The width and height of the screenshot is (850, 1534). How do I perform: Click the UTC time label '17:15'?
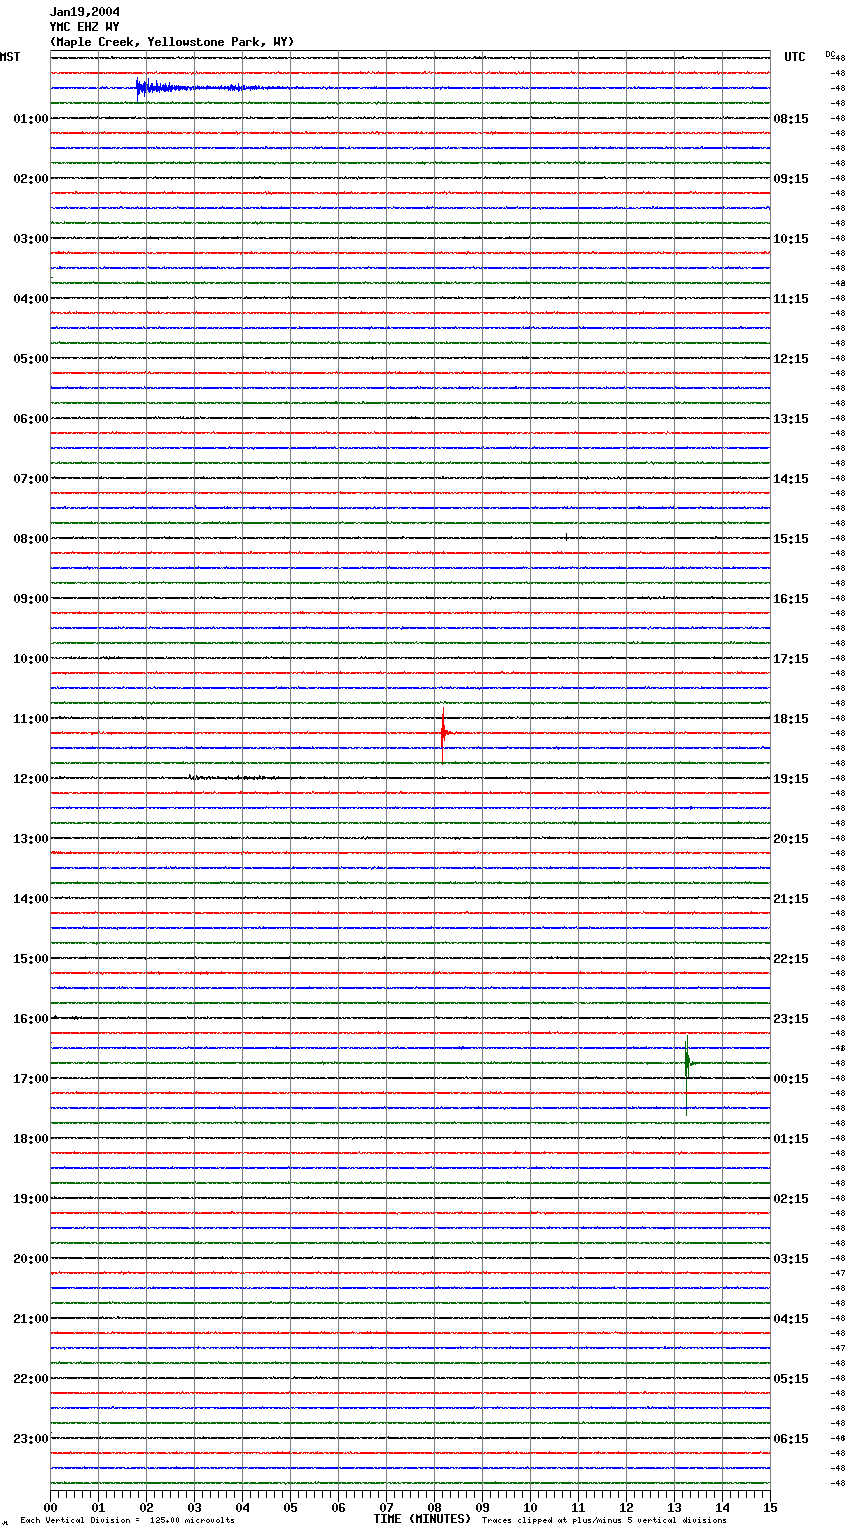coord(791,659)
